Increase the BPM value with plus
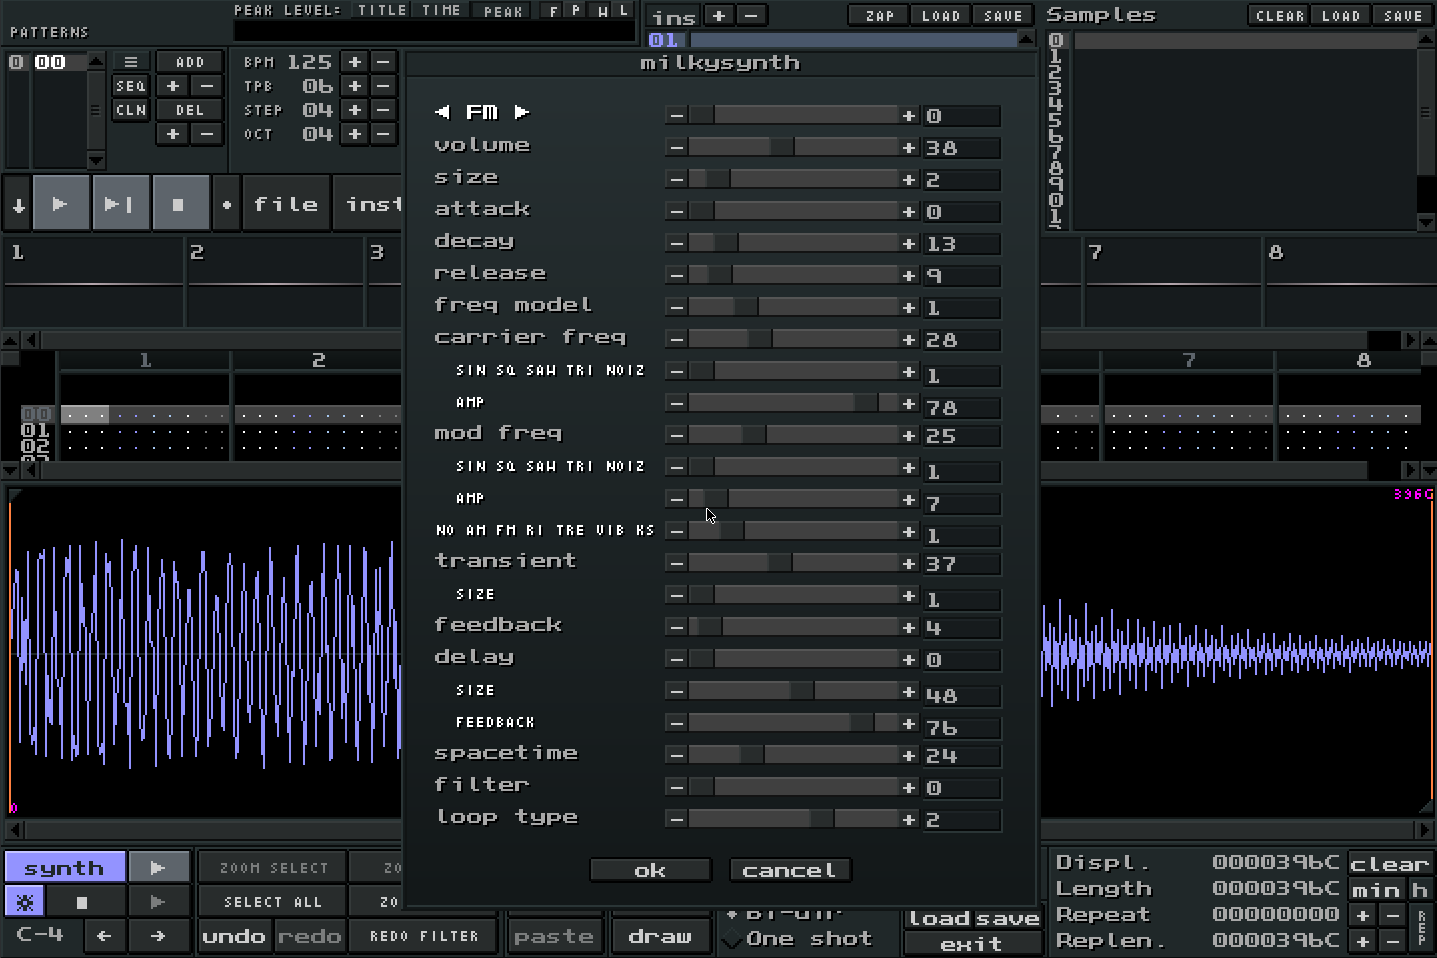The image size is (1437, 958). pos(355,62)
